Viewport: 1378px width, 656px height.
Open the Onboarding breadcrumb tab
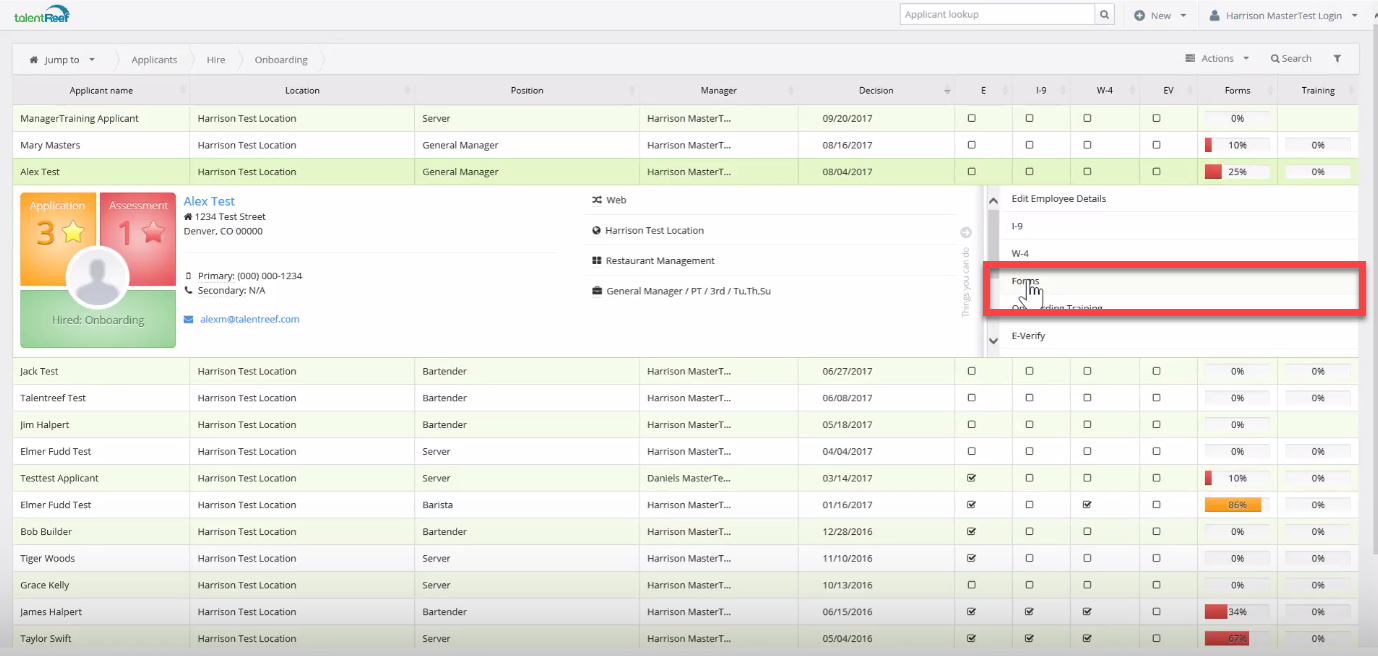281,59
